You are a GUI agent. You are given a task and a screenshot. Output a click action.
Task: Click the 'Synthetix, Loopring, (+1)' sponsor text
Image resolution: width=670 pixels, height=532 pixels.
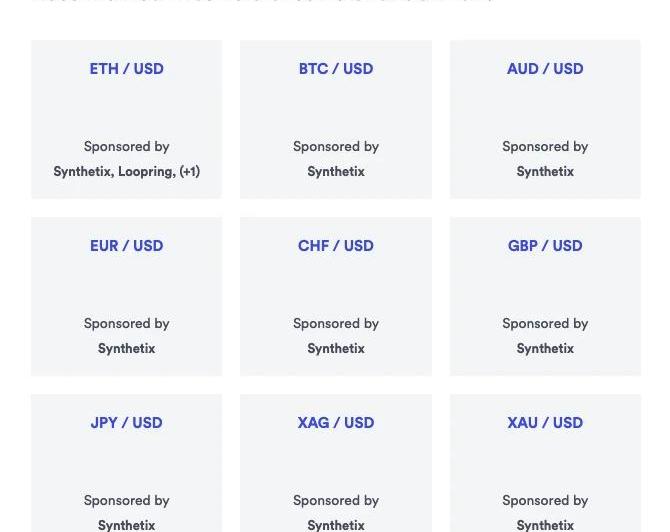click(x=126, y=172)
